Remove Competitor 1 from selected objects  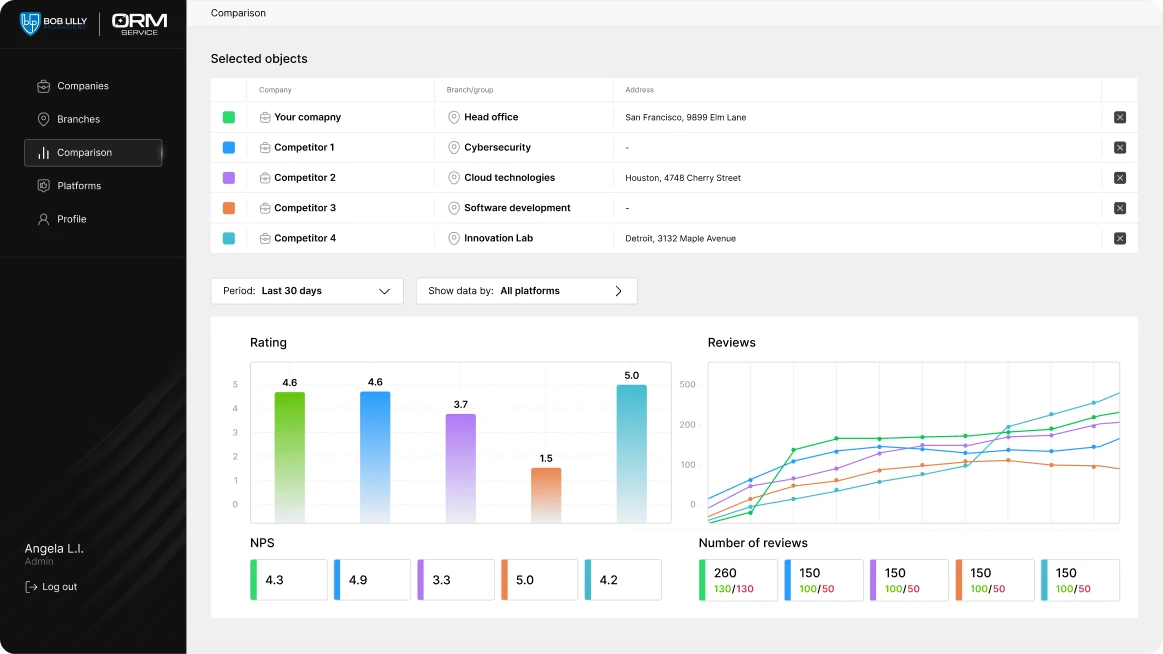(1120, 148)
